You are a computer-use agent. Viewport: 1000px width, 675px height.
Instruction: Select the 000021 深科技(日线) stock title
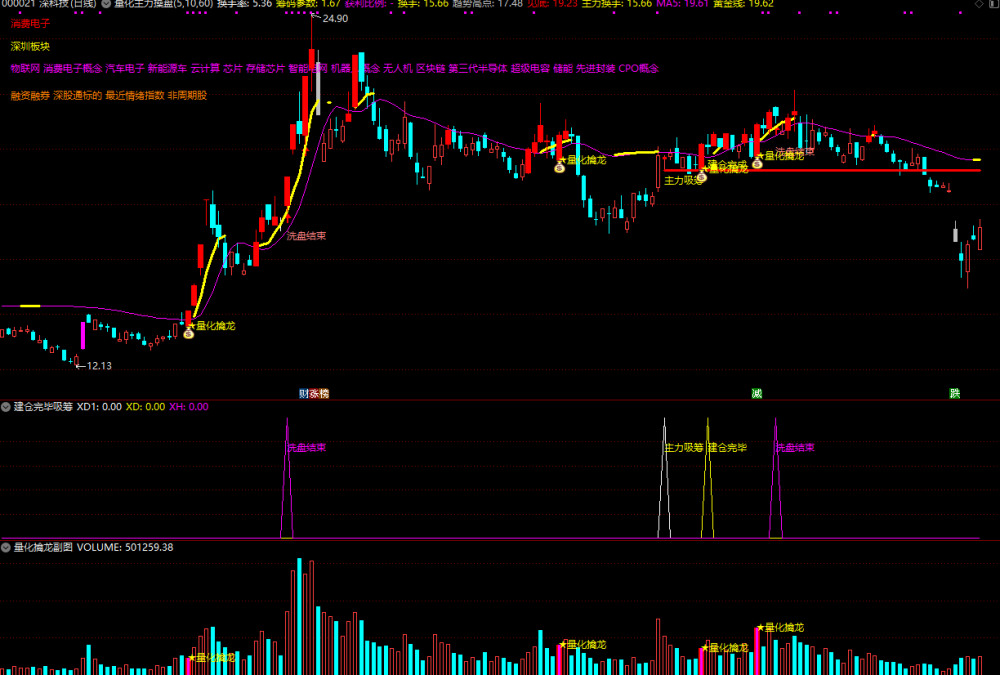click(48, 4)
